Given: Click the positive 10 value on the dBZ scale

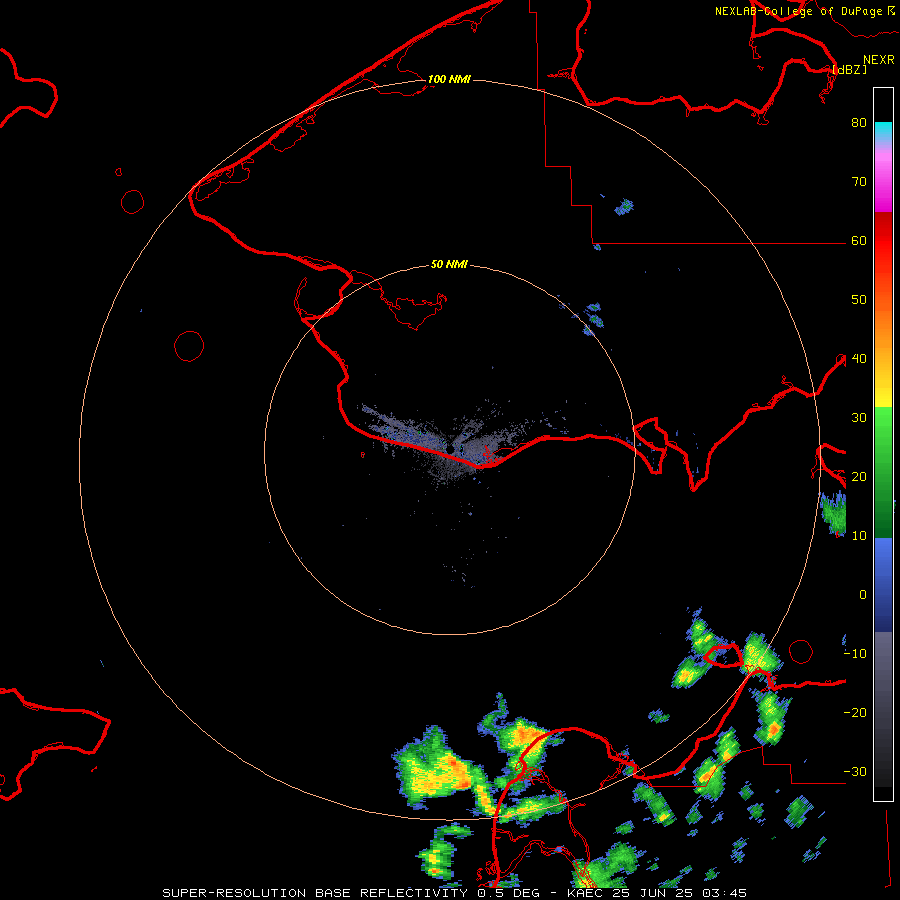Looking at the screenshot, I should coord(859,536).
